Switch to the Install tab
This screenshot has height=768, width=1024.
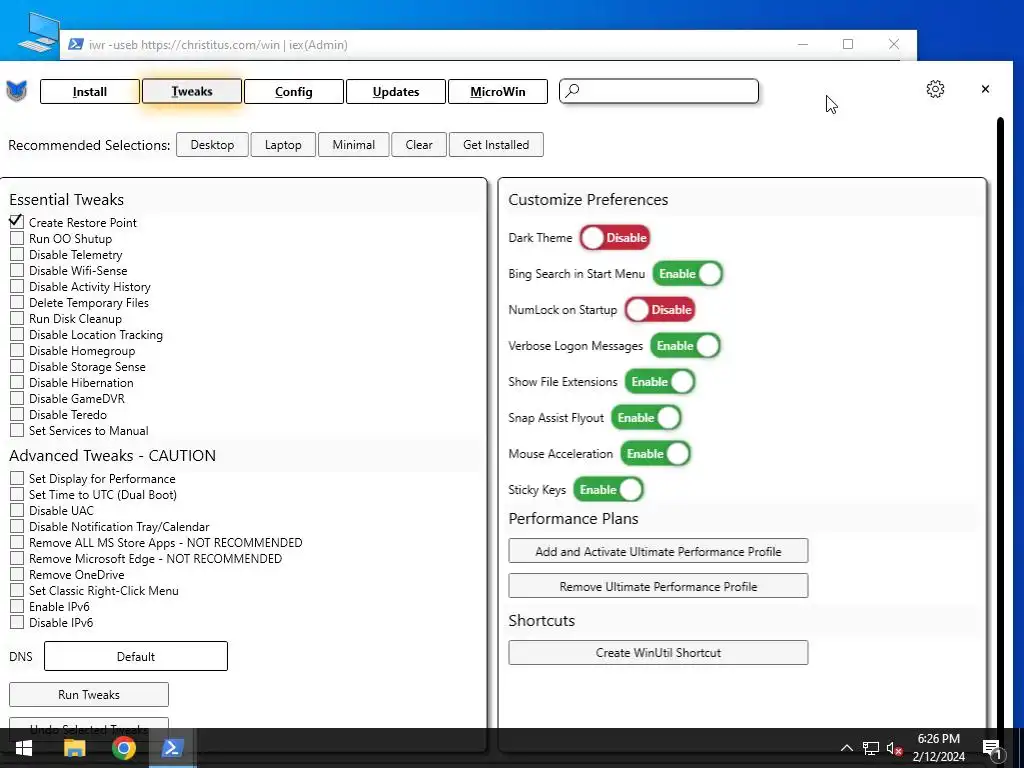click(x=89, y=91)
